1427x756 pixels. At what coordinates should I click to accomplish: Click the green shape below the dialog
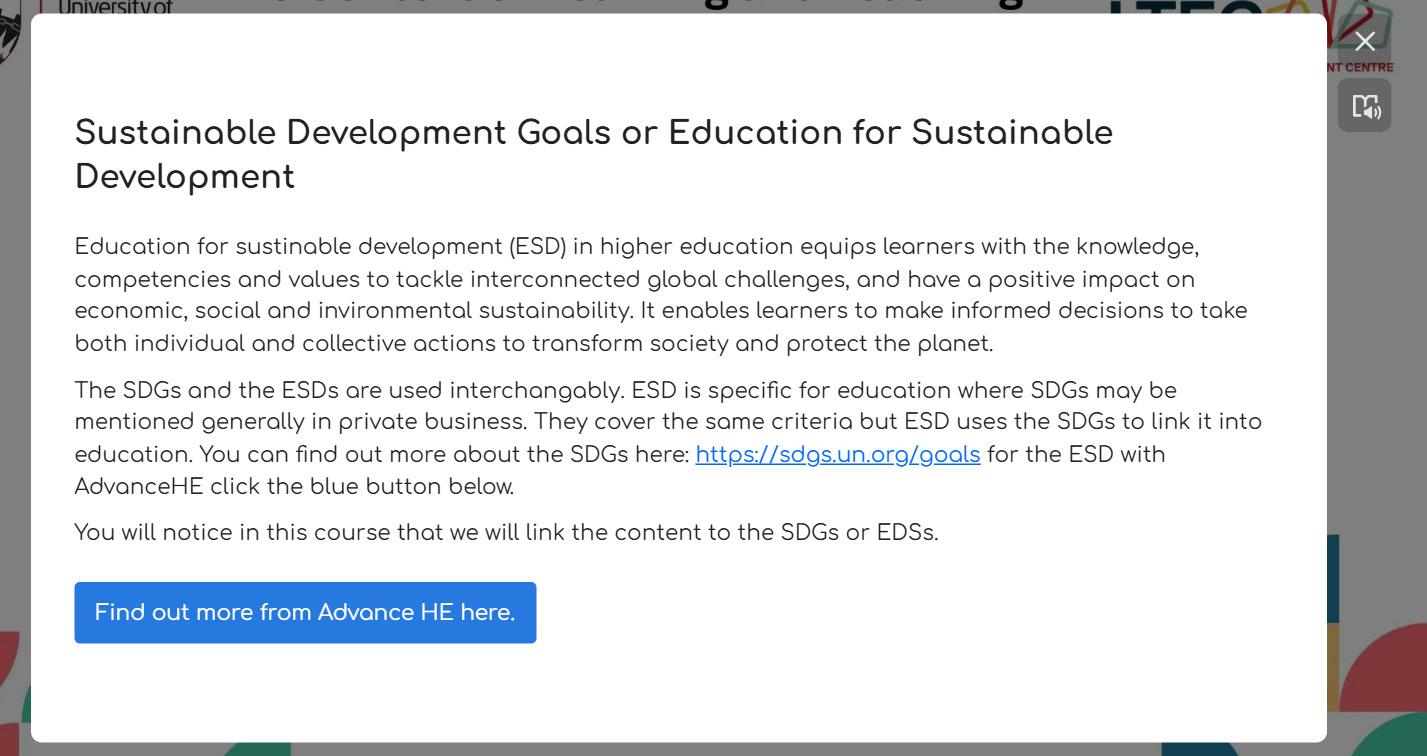click(255, 749)
